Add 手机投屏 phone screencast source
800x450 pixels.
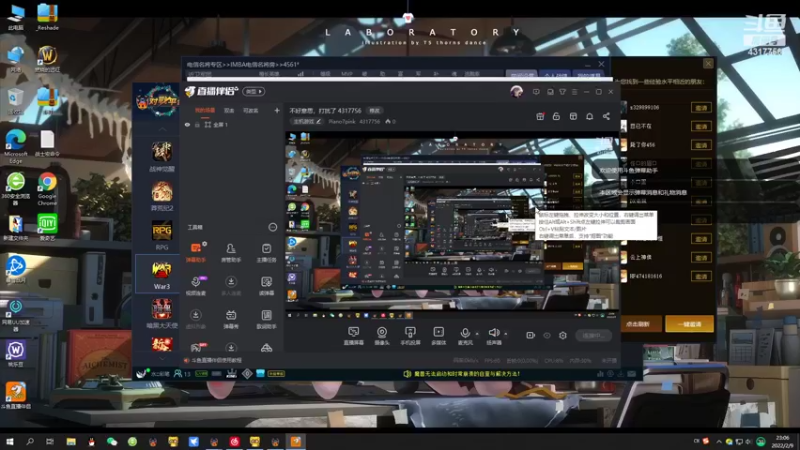pos(410,336)
